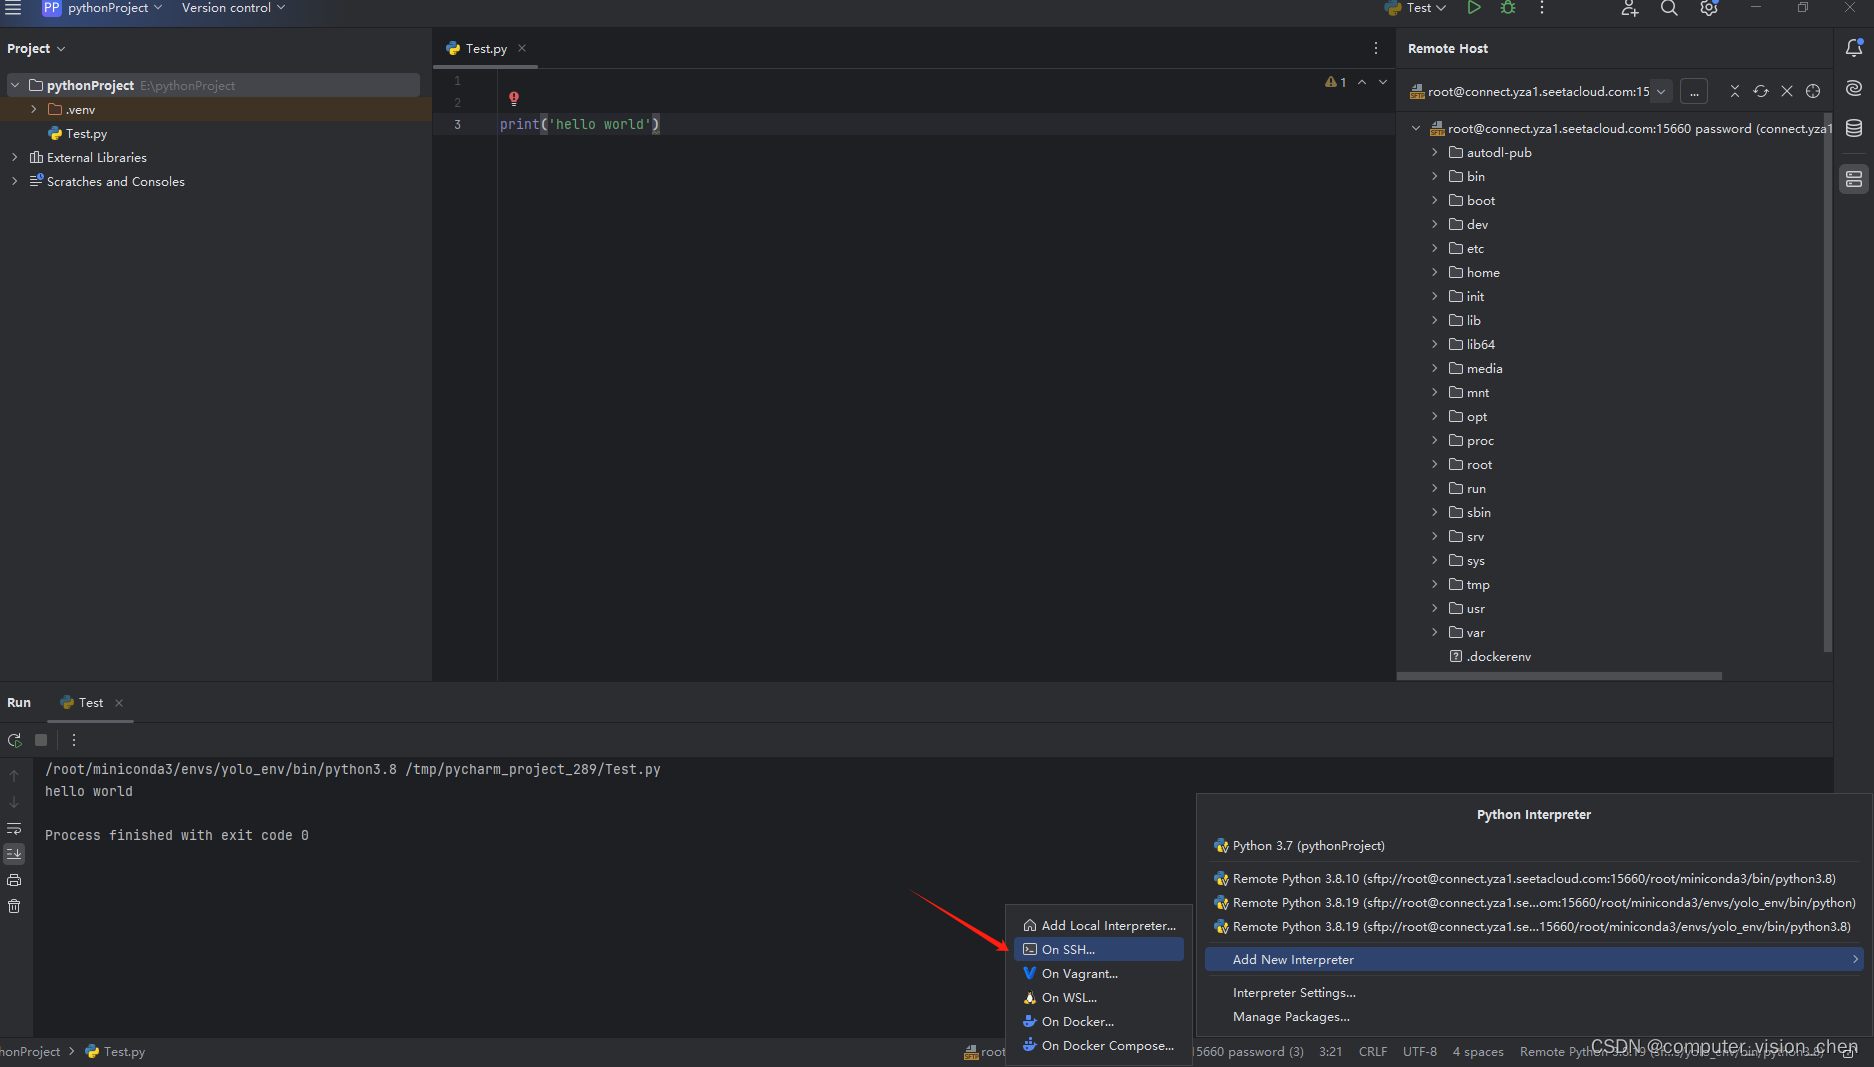Click 4 spaces indent setting
This screenshot has height=1067, width=1874.
1477,1051
